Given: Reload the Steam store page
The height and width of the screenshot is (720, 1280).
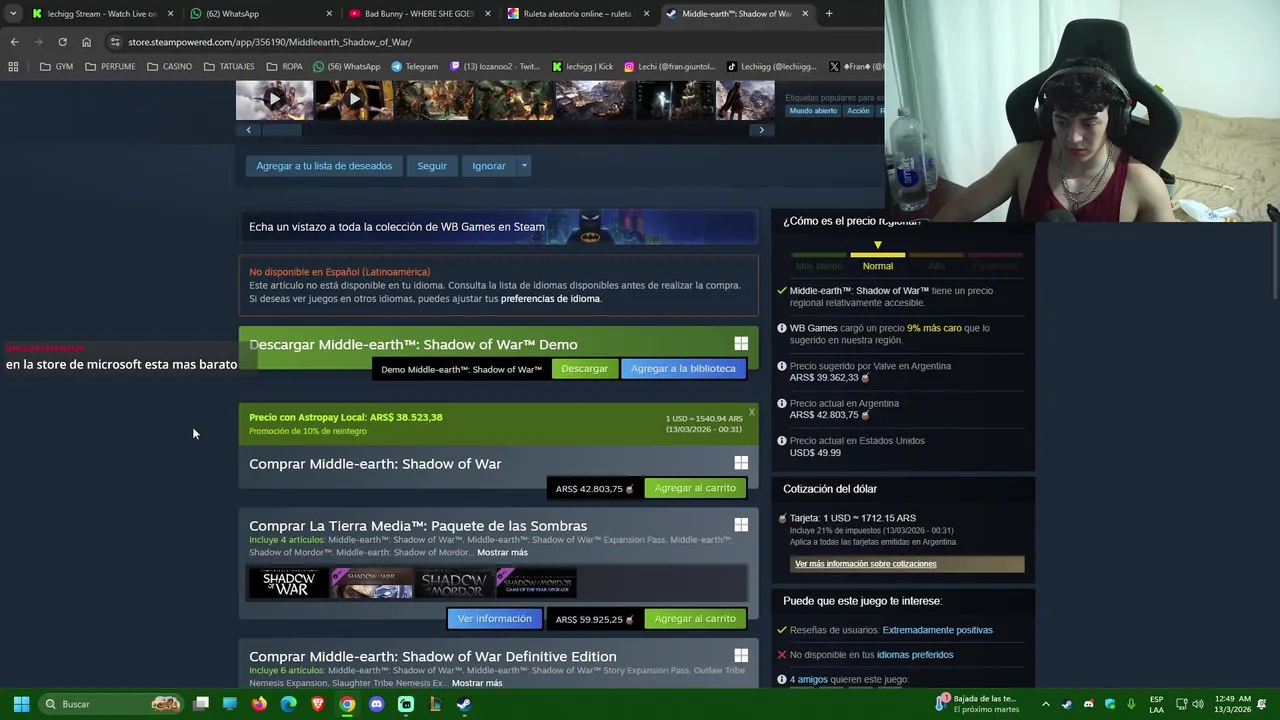Looking at the screenshot, I should pos(62,42).
